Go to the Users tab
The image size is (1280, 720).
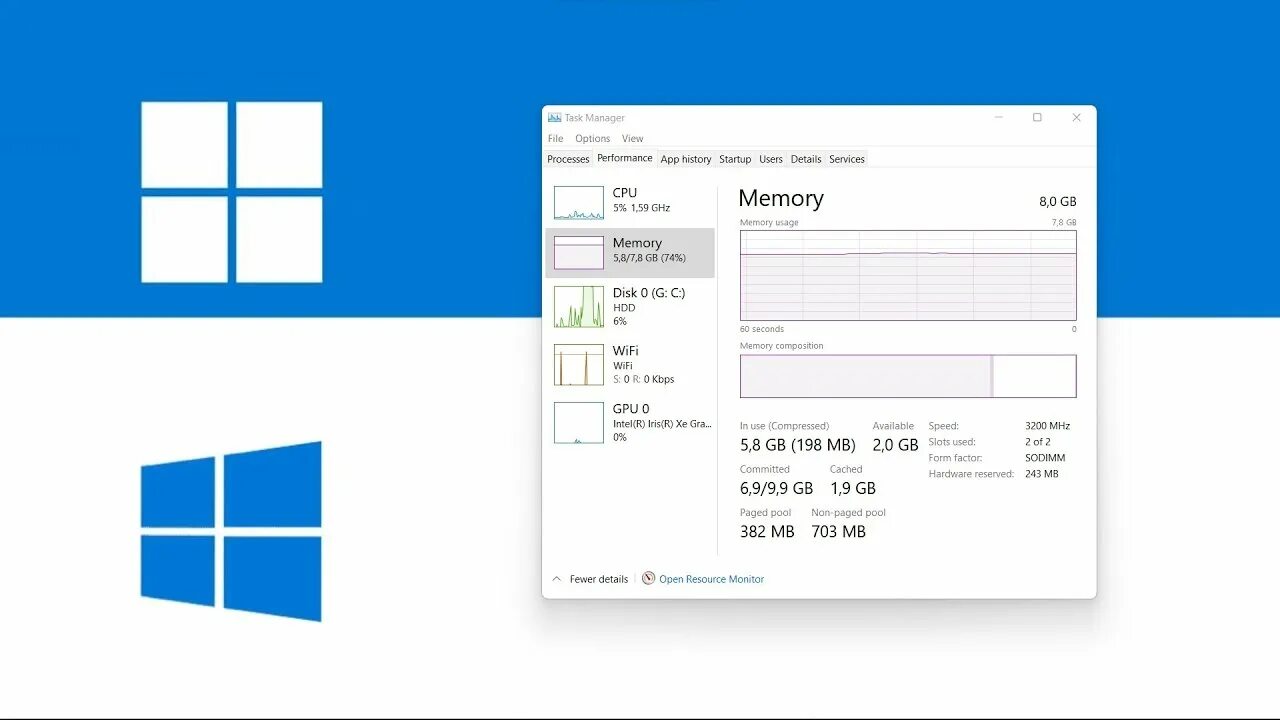pyautogui.click(x=771, y=159)
